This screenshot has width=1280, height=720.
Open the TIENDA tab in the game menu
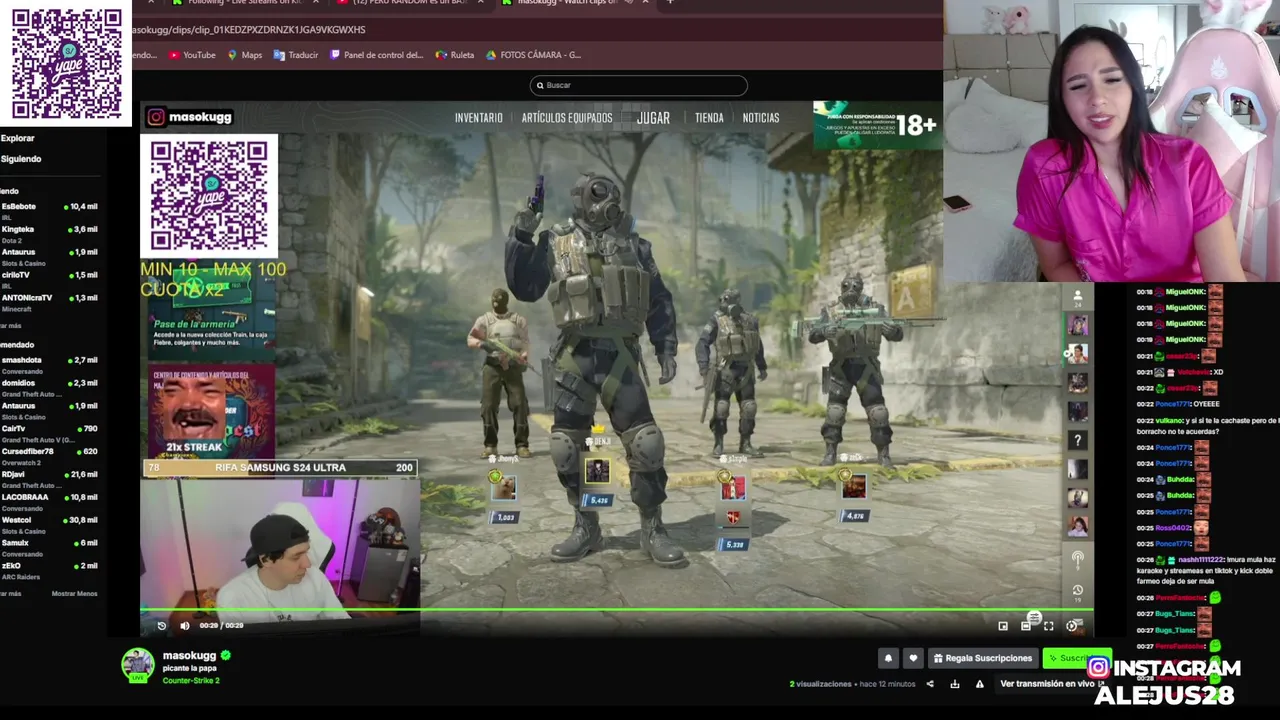click(709, 118)
